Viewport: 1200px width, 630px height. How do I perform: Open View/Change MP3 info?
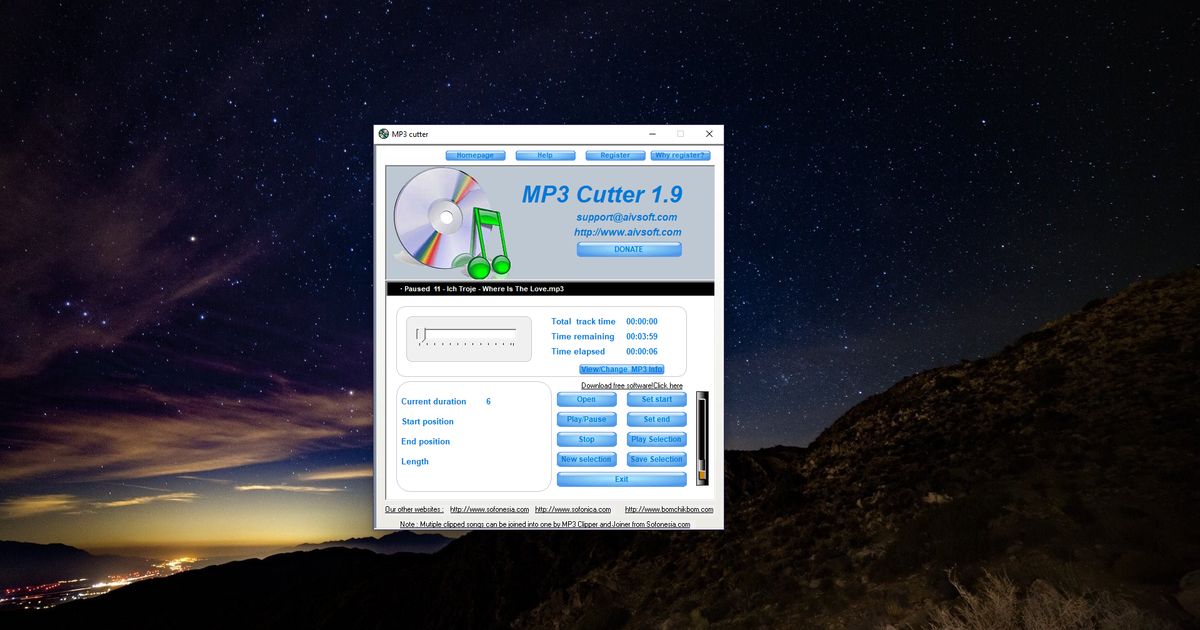point(621,369)
